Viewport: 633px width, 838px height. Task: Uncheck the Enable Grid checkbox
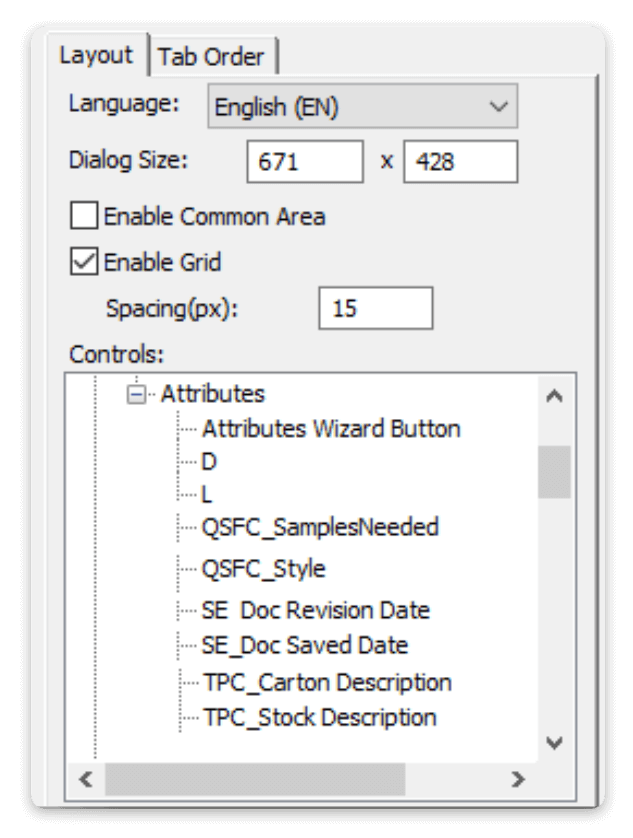coord(84,262)
